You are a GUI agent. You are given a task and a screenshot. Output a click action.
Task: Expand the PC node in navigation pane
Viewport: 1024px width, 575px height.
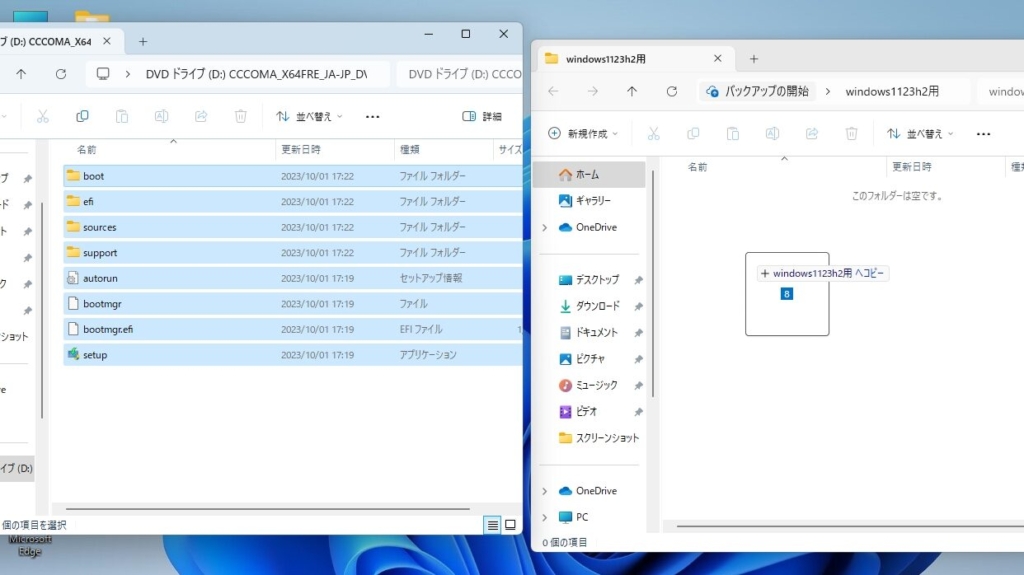pos(545,517)
